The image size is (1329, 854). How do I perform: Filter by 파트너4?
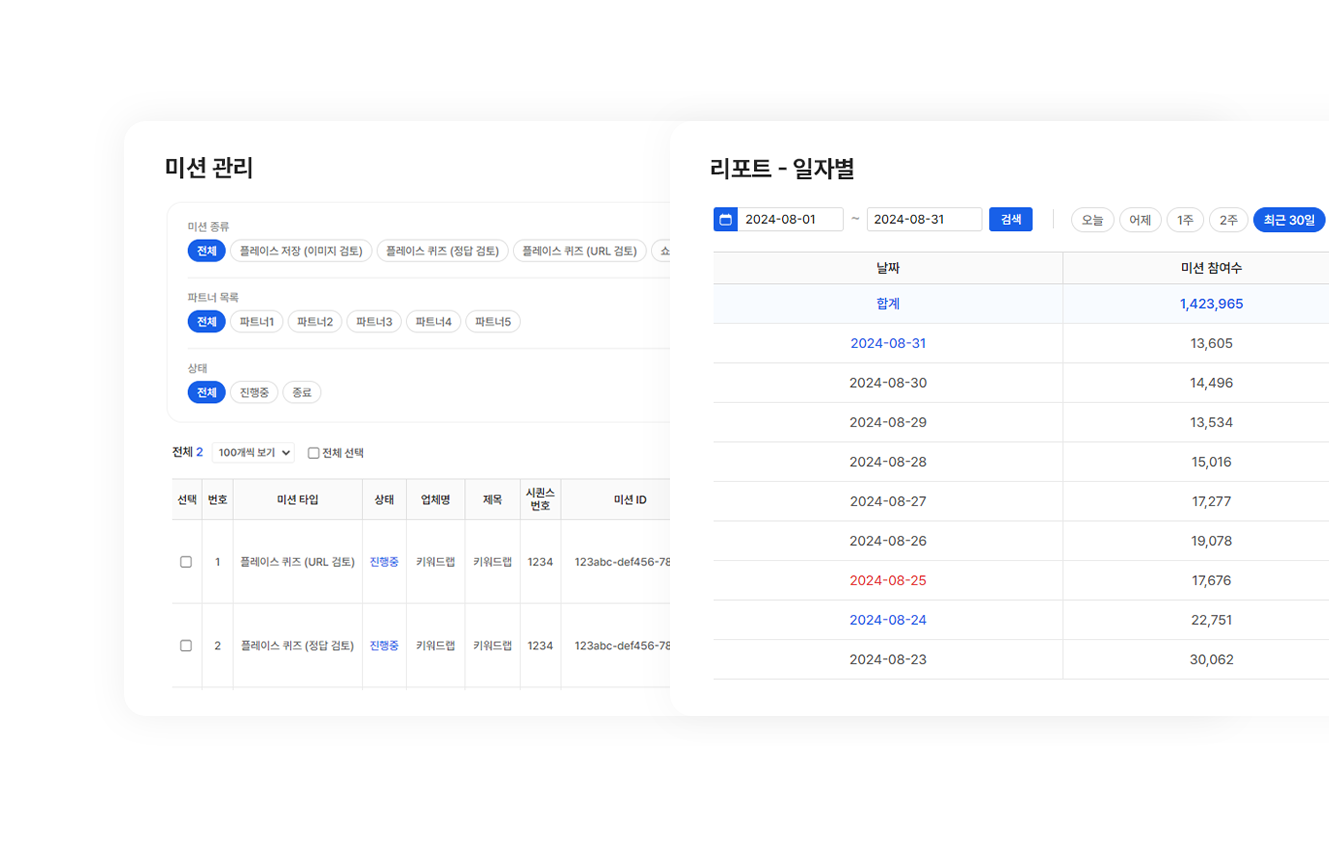coord(433,322)
